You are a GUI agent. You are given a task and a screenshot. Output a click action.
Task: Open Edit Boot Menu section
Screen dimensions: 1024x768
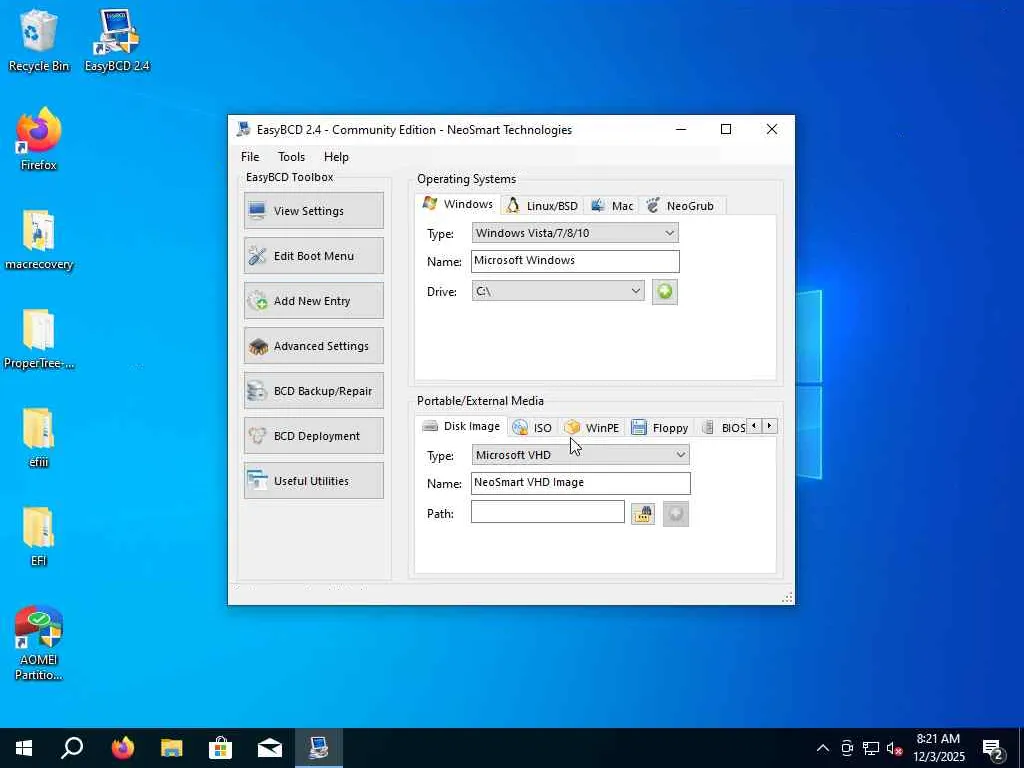pyautogui.click(x=313, y=255)
